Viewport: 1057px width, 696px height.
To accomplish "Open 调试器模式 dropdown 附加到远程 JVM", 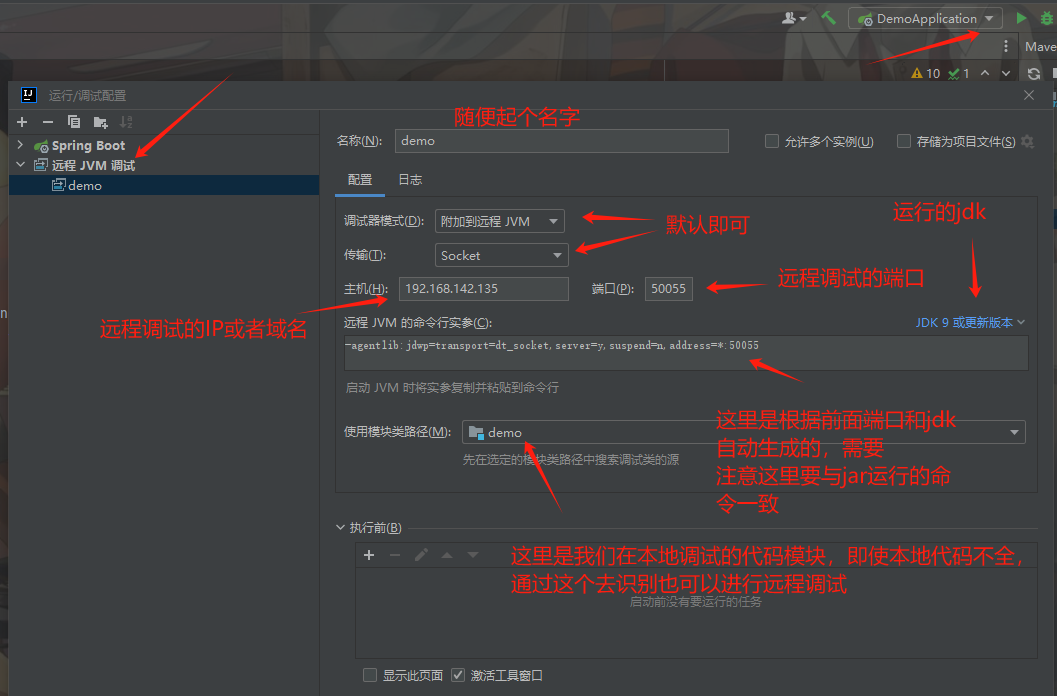I will click(x=500, y=221).
